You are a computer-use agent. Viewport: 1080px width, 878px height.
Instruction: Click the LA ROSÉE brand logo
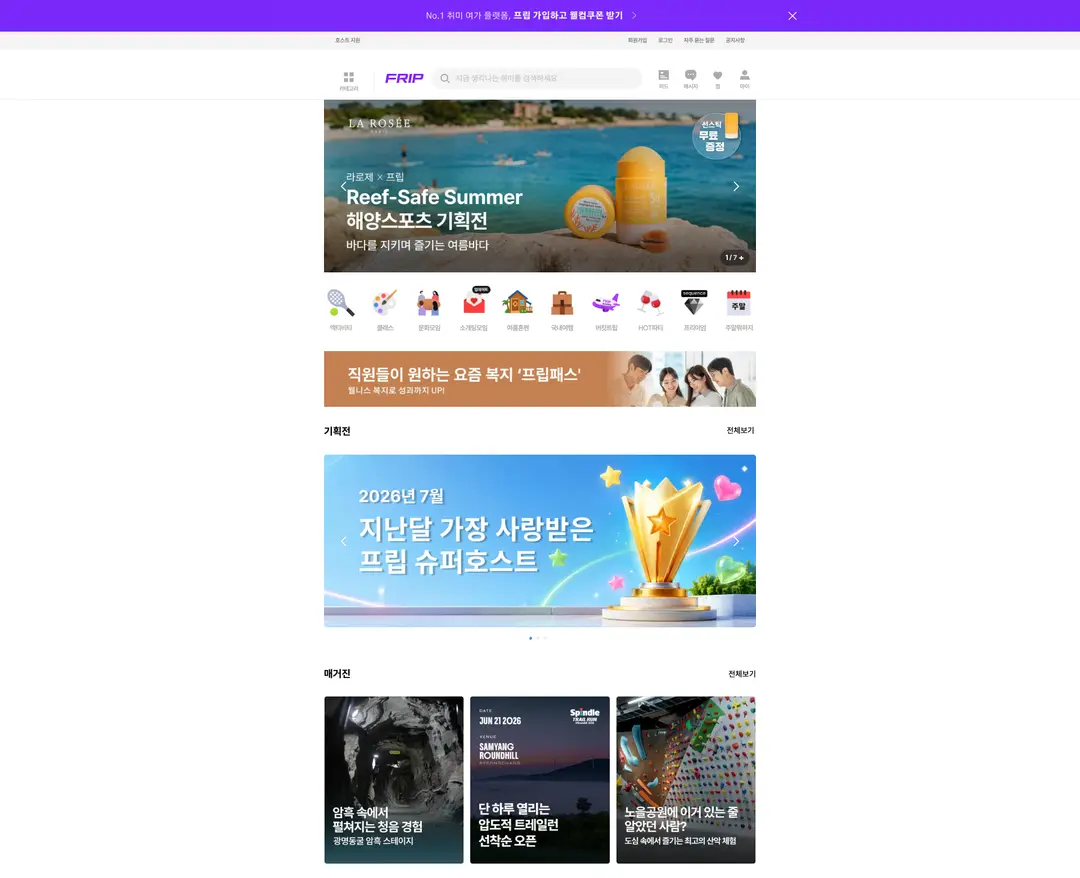(x=379, y=124)
